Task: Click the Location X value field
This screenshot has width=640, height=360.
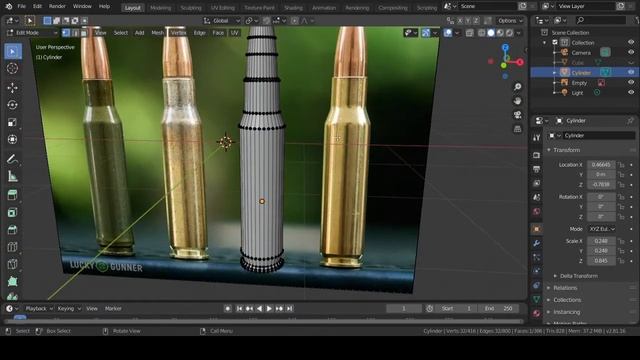Action: [601, 165]
